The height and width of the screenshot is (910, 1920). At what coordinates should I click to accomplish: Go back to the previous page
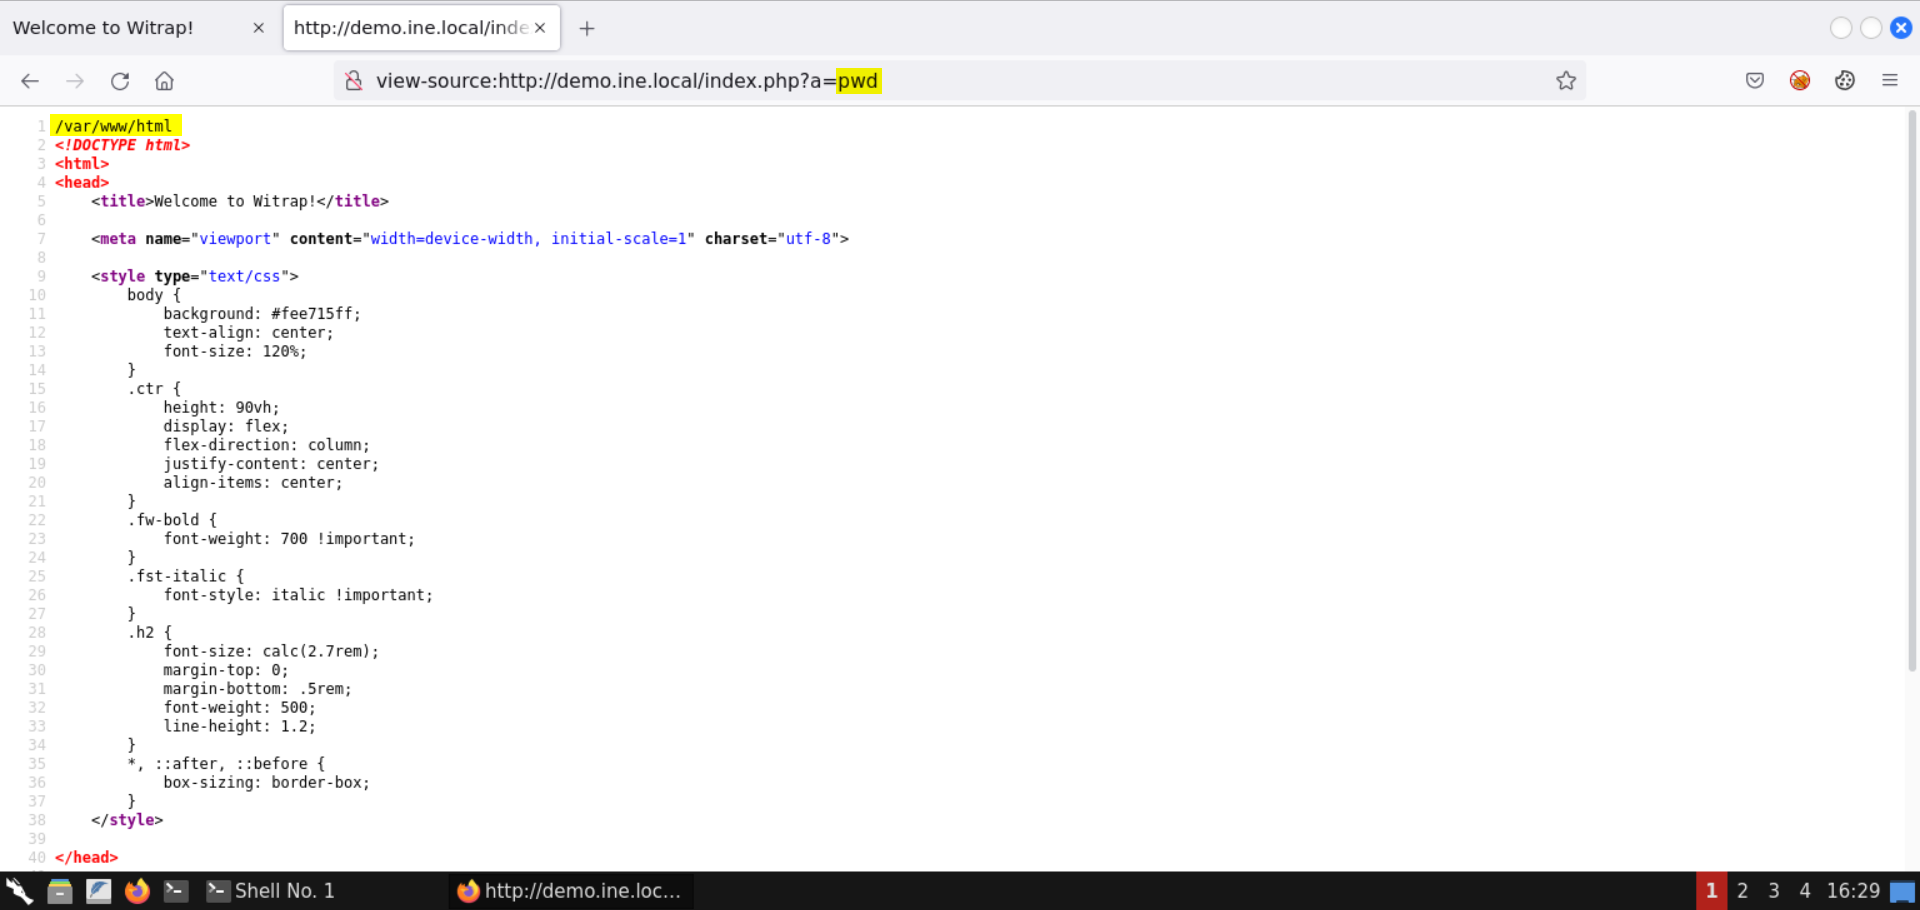30,81
